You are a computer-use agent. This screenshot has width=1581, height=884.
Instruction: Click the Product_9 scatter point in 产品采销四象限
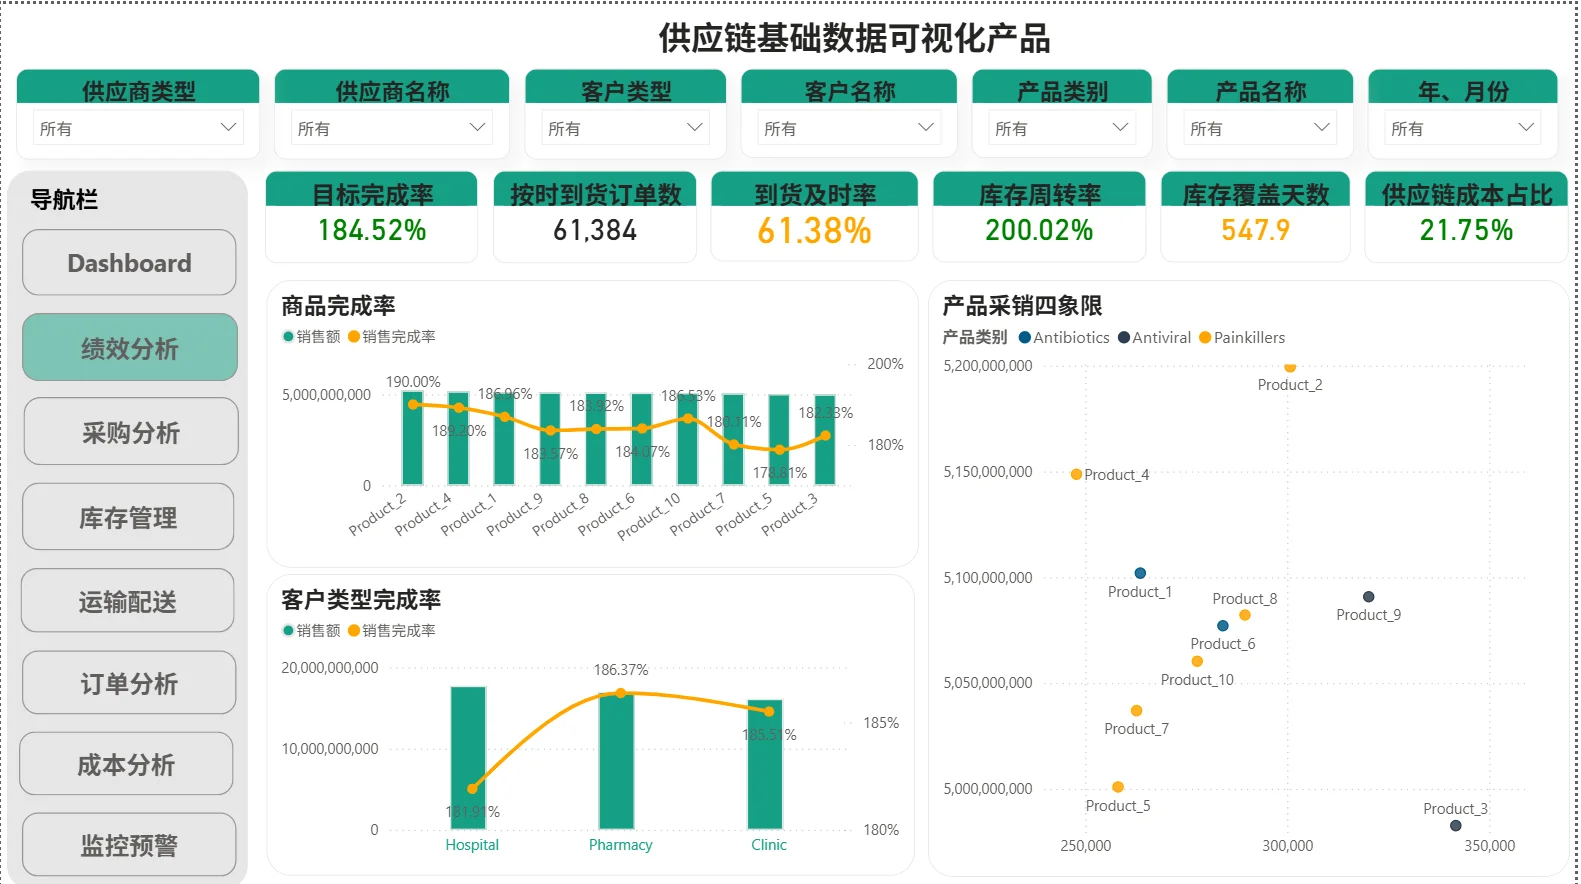click(x=1369, y=597)
